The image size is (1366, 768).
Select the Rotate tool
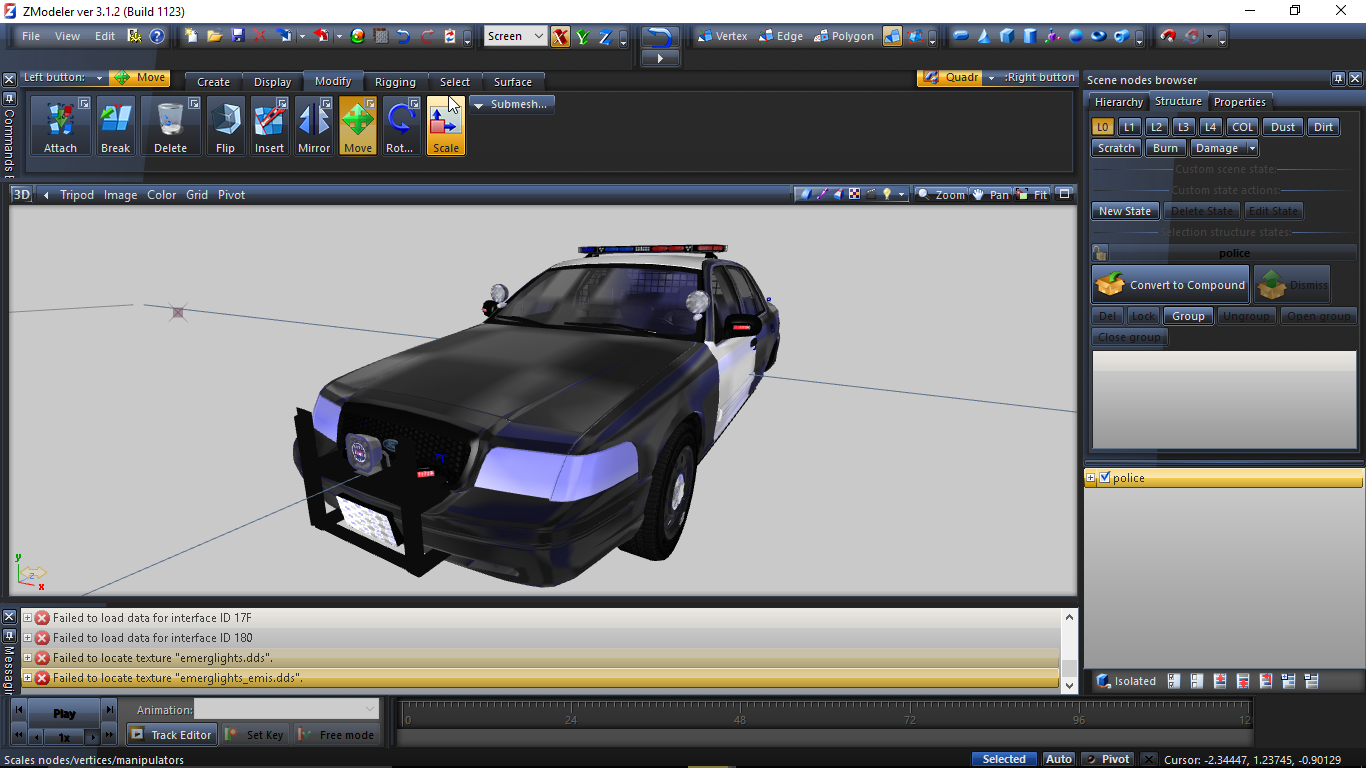(x=400, y=125)
